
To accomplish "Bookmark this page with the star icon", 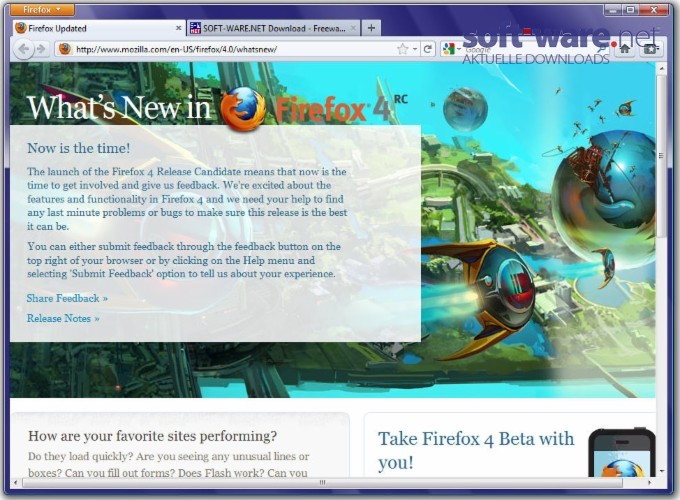I will [x=402, y=49].
